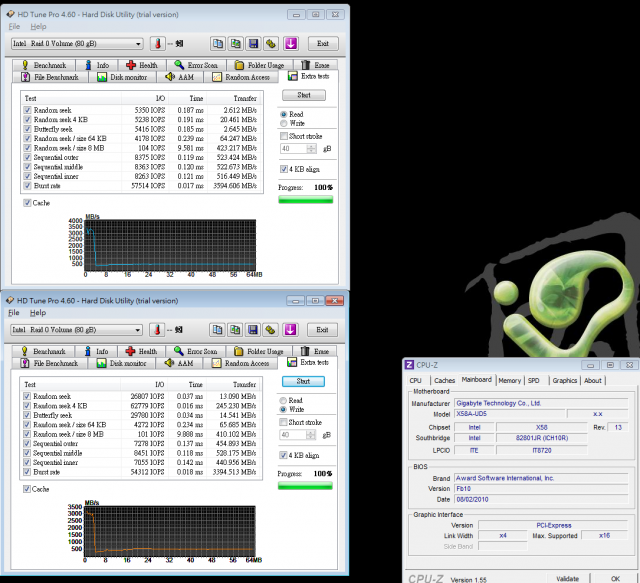Image resolution: width=640 pixels, height=583 pixels.
Task: Open options icon in upper HD Tune toolbar
Action: [271, 44]
